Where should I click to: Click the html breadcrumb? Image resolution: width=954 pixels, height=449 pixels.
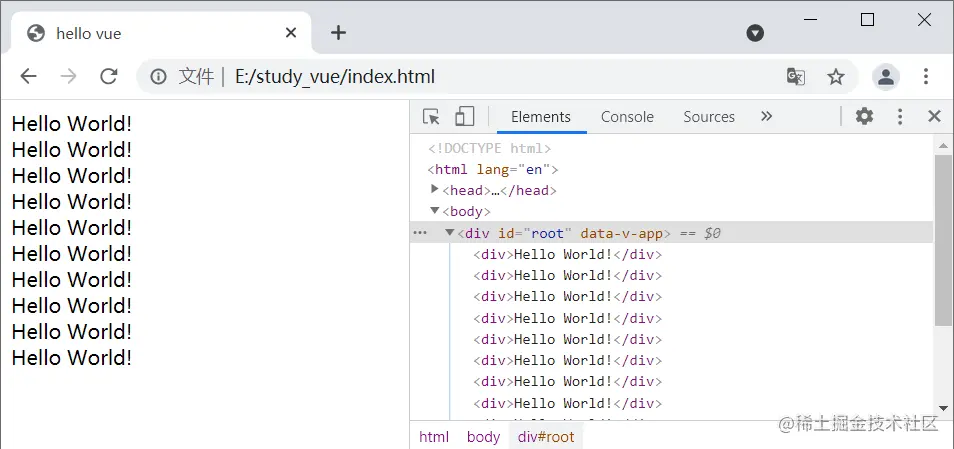pyautogui.click(x=434, y=437)
